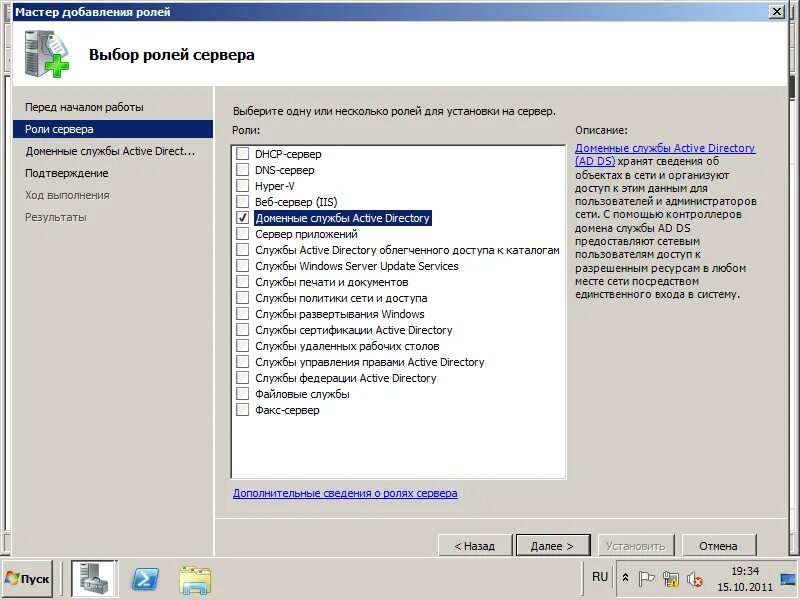Show hidden tray icons arrow
Viewport: 800px width, 600px height.
coord(625,578)
